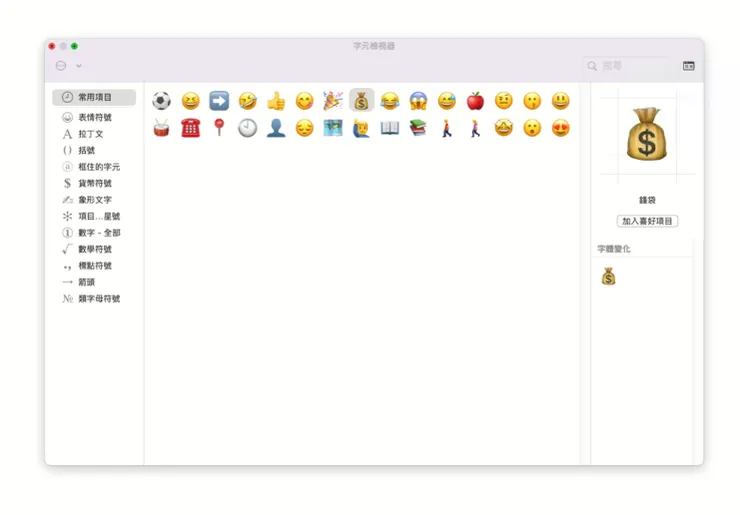740x515 pixels.
Task: Select the blue bust silhouette emoji
Action: tap(276, 128)
